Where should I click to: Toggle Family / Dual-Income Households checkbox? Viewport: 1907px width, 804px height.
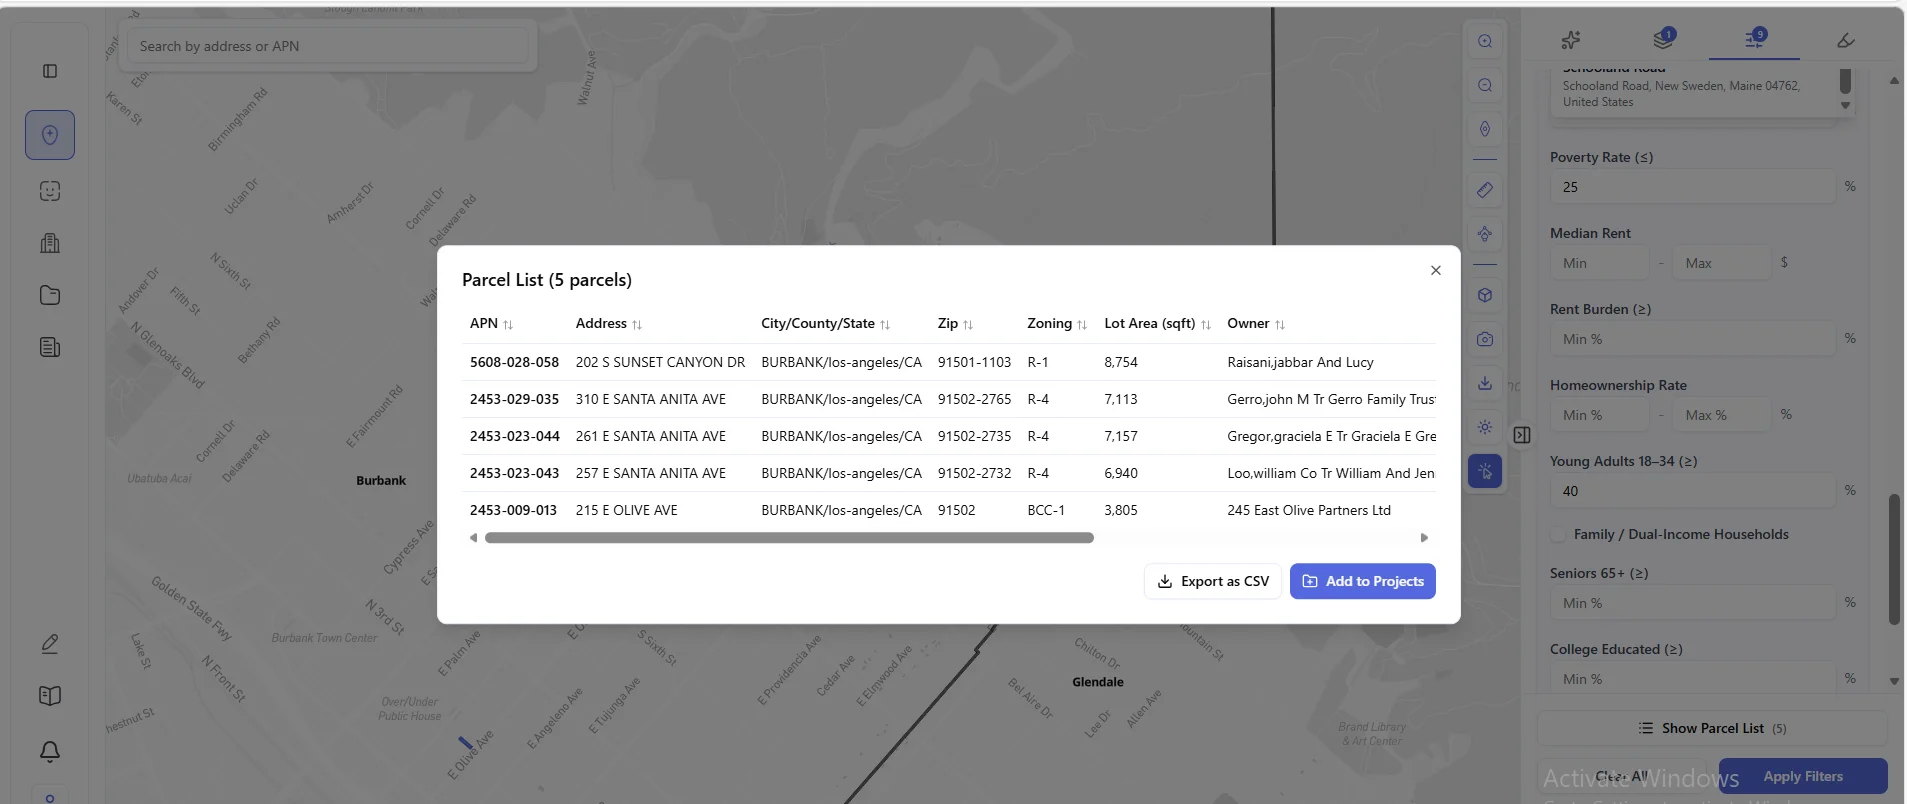[1558, 534]
